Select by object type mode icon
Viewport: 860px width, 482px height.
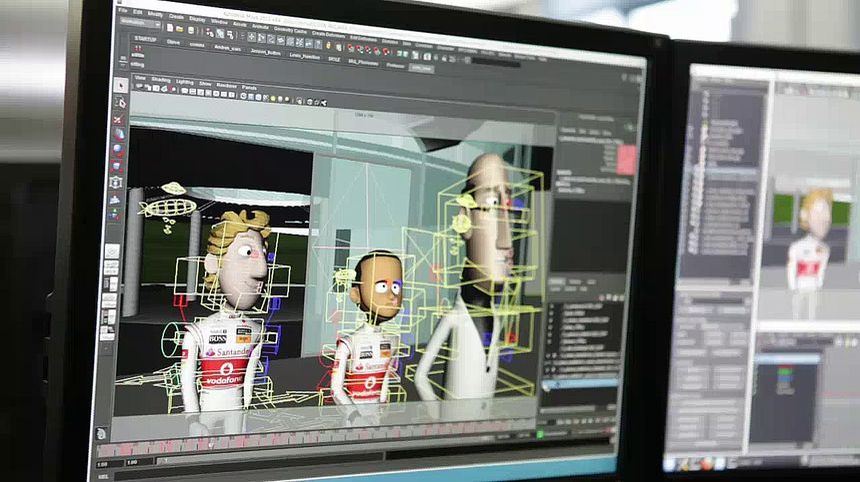point(220,33)
